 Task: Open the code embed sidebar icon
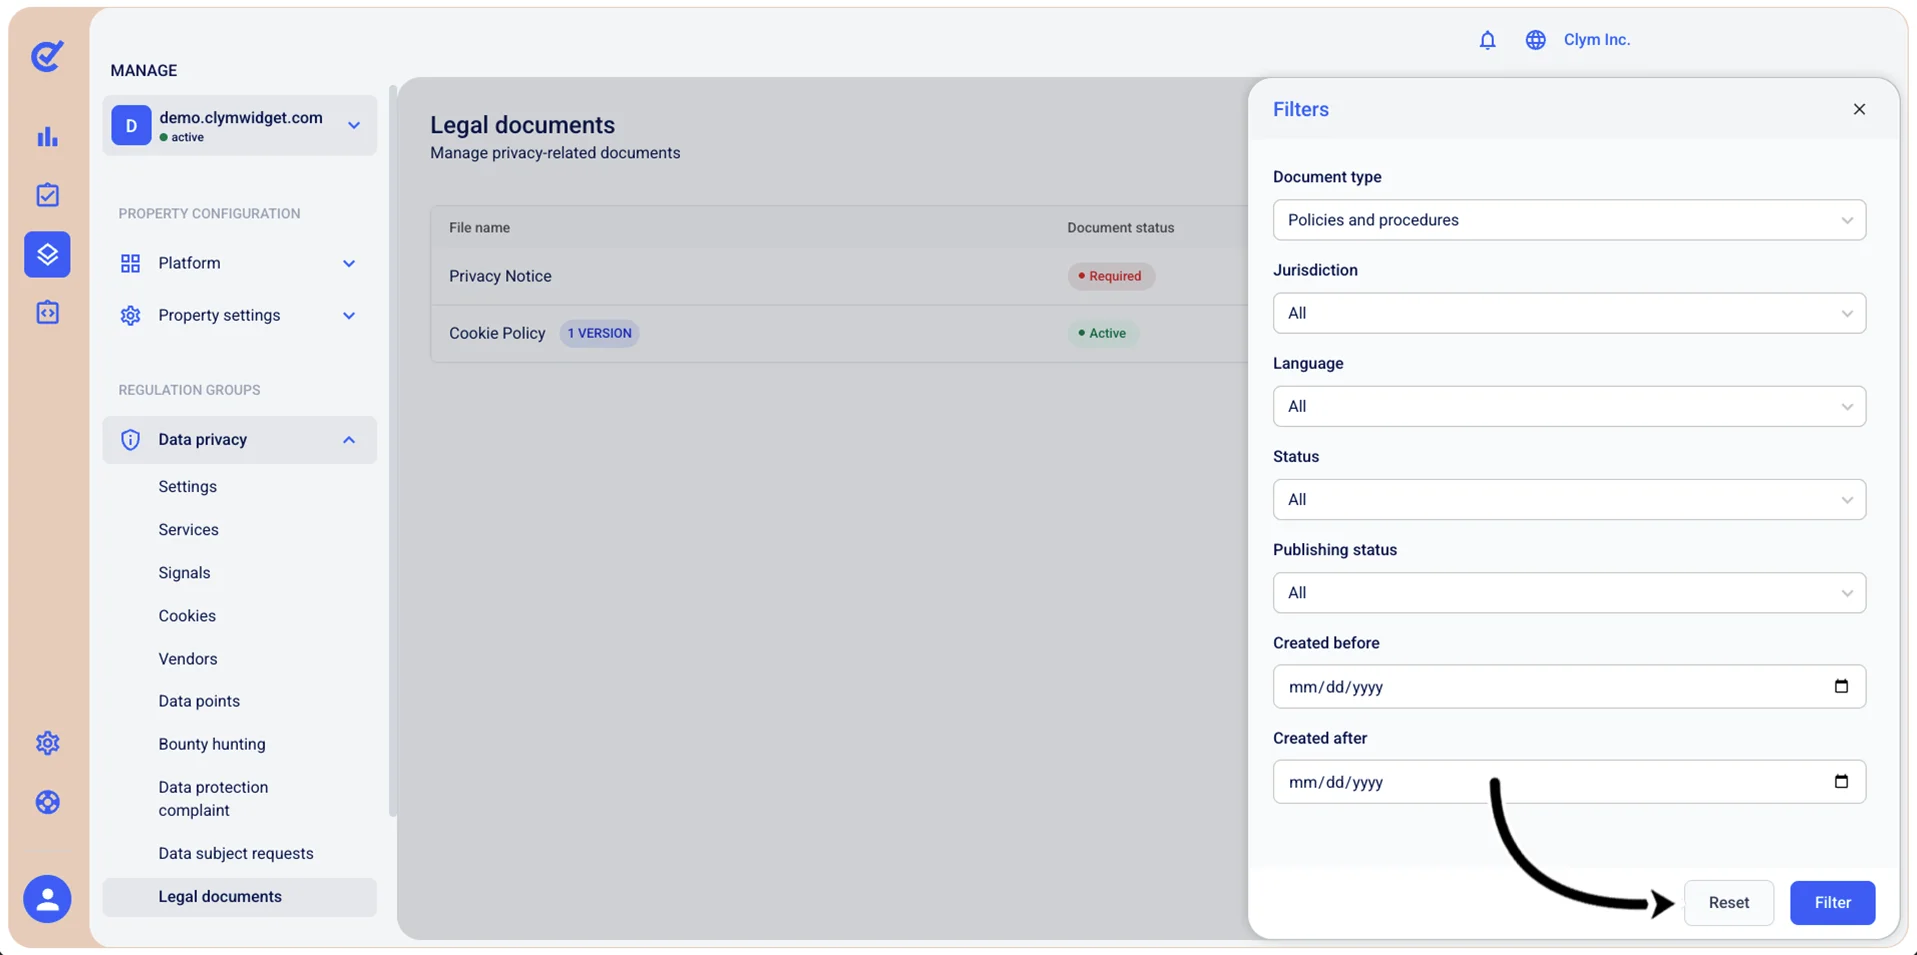pyautogui.click(x=47, y=313)
